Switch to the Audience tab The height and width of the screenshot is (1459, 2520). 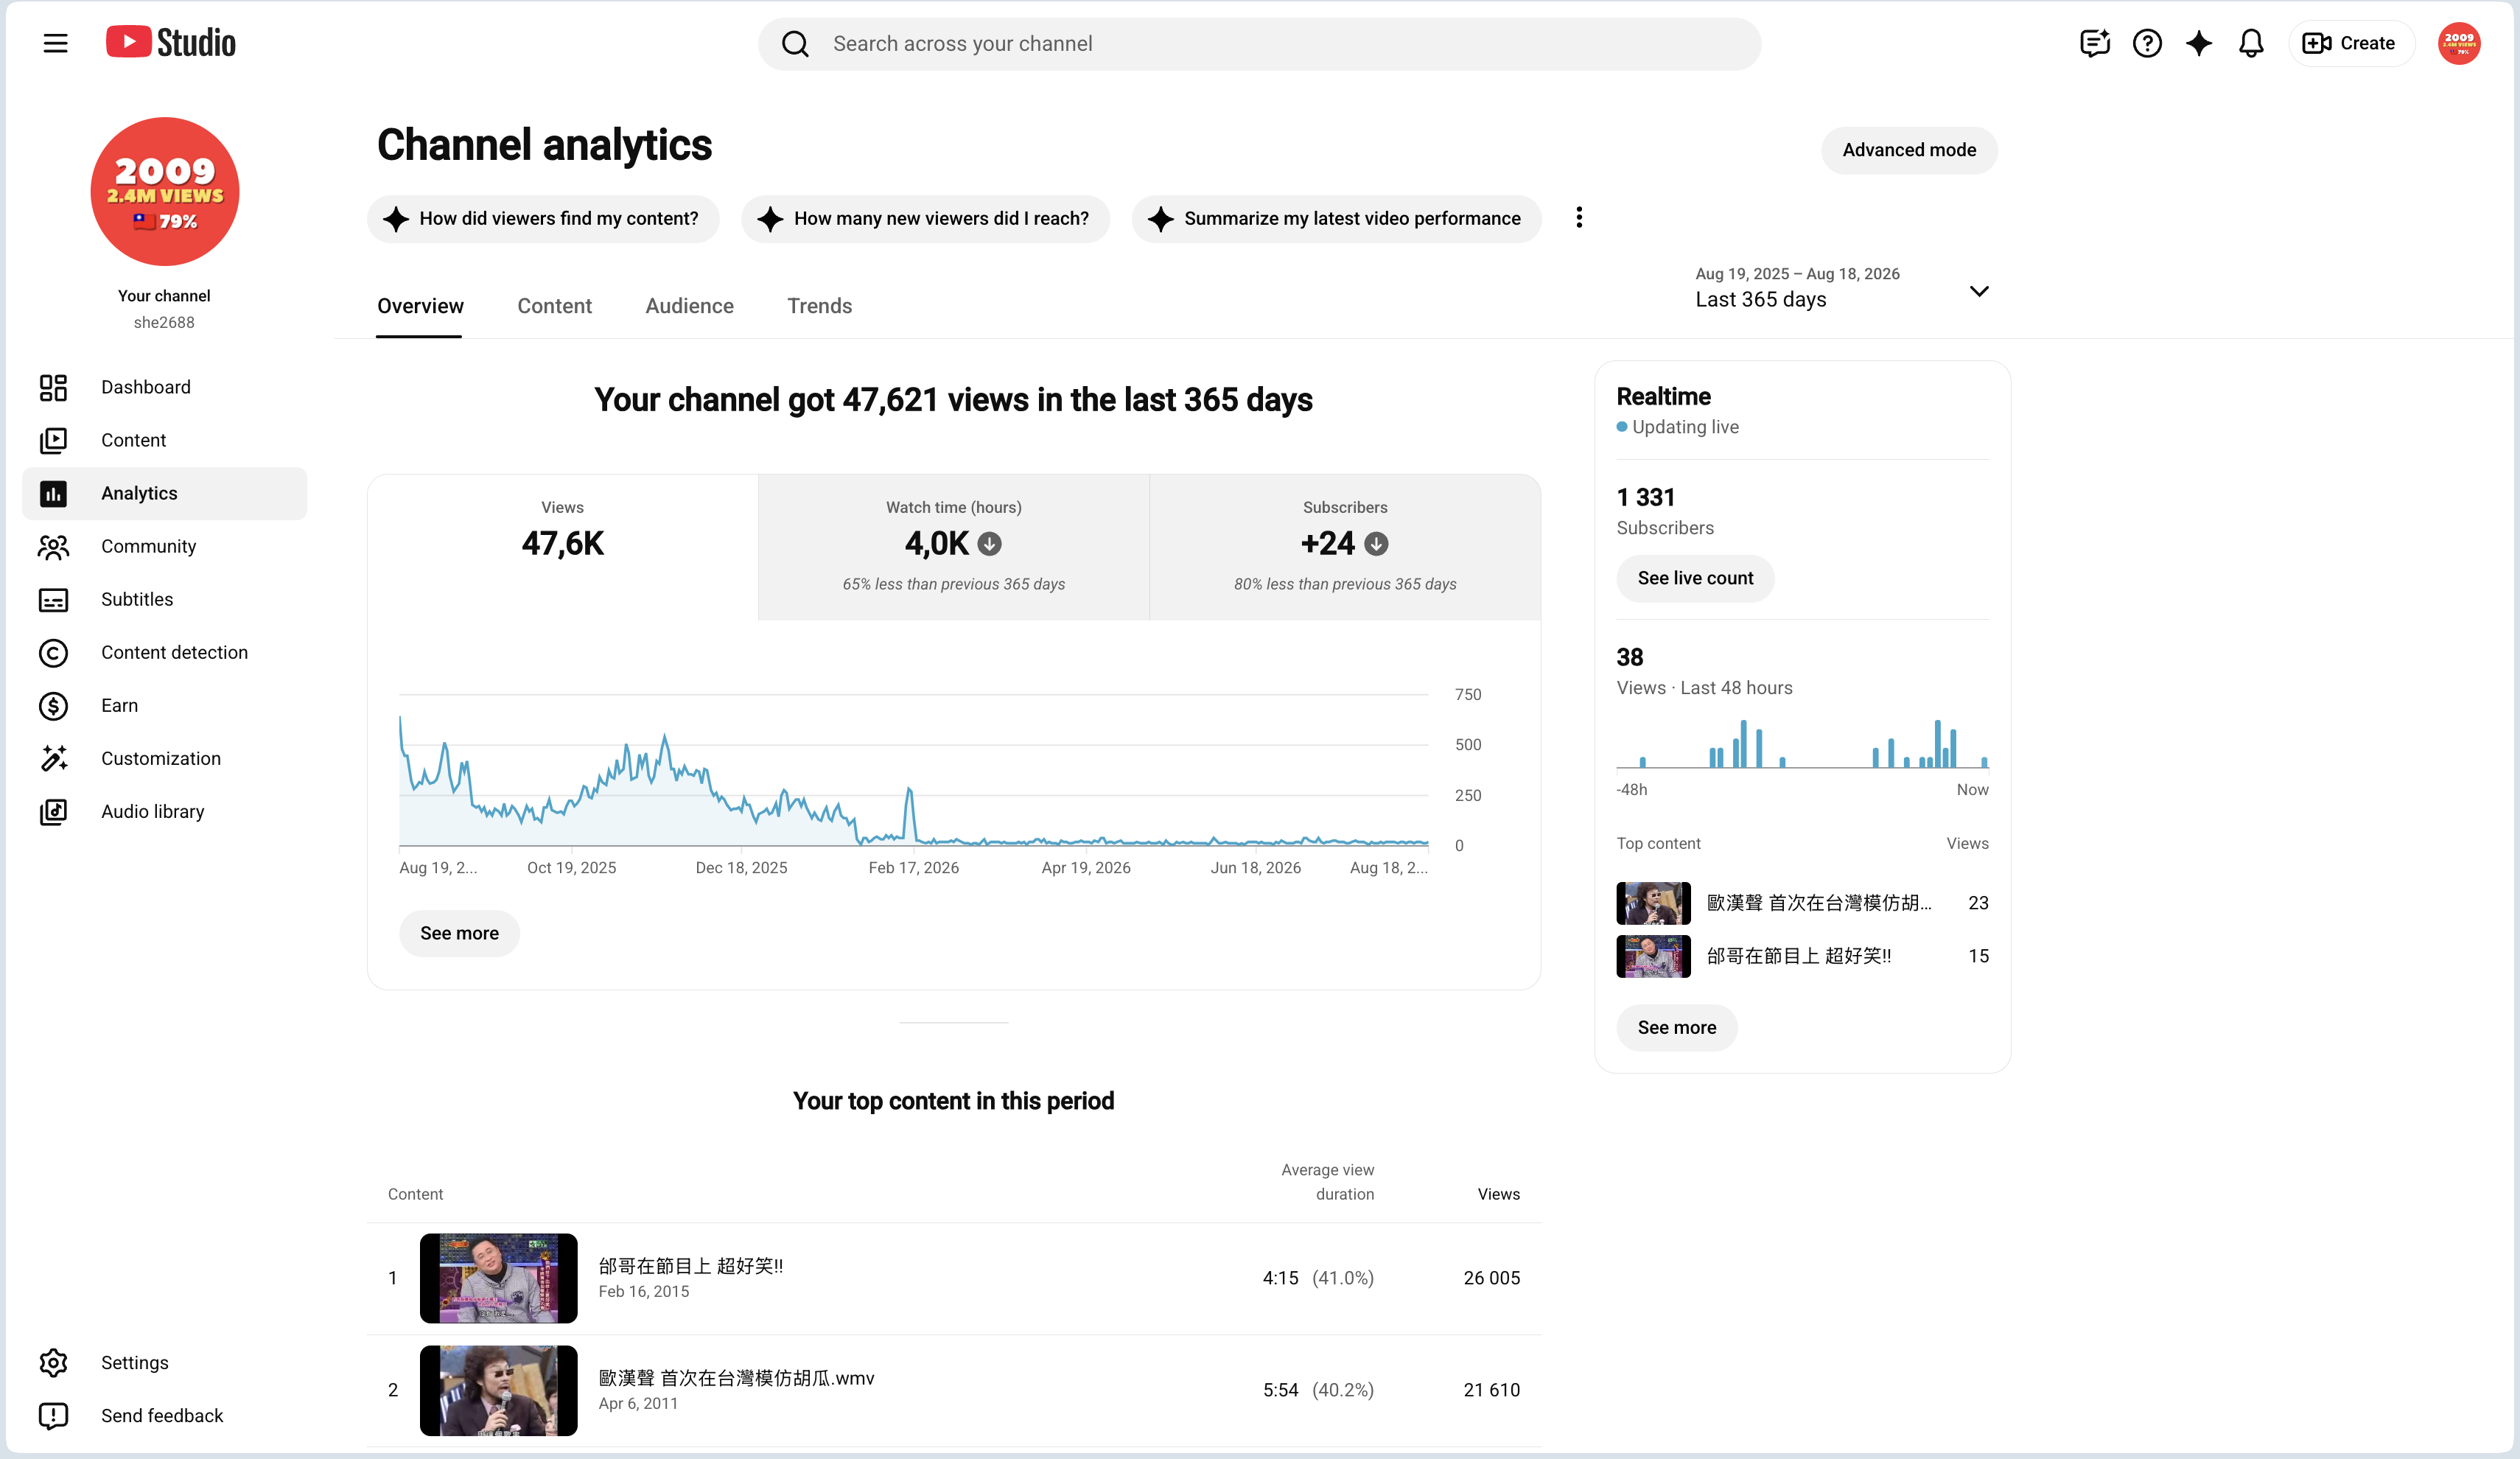click(x=689, y=306)
